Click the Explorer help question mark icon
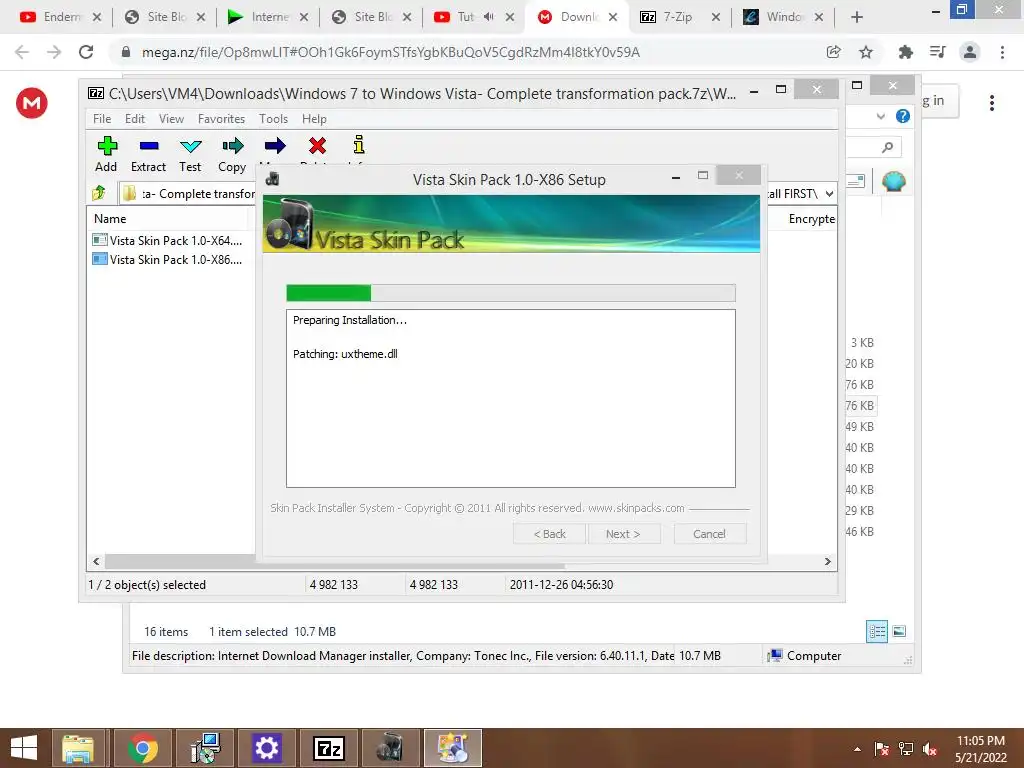 pyautogui.click(x=903, y=116)
